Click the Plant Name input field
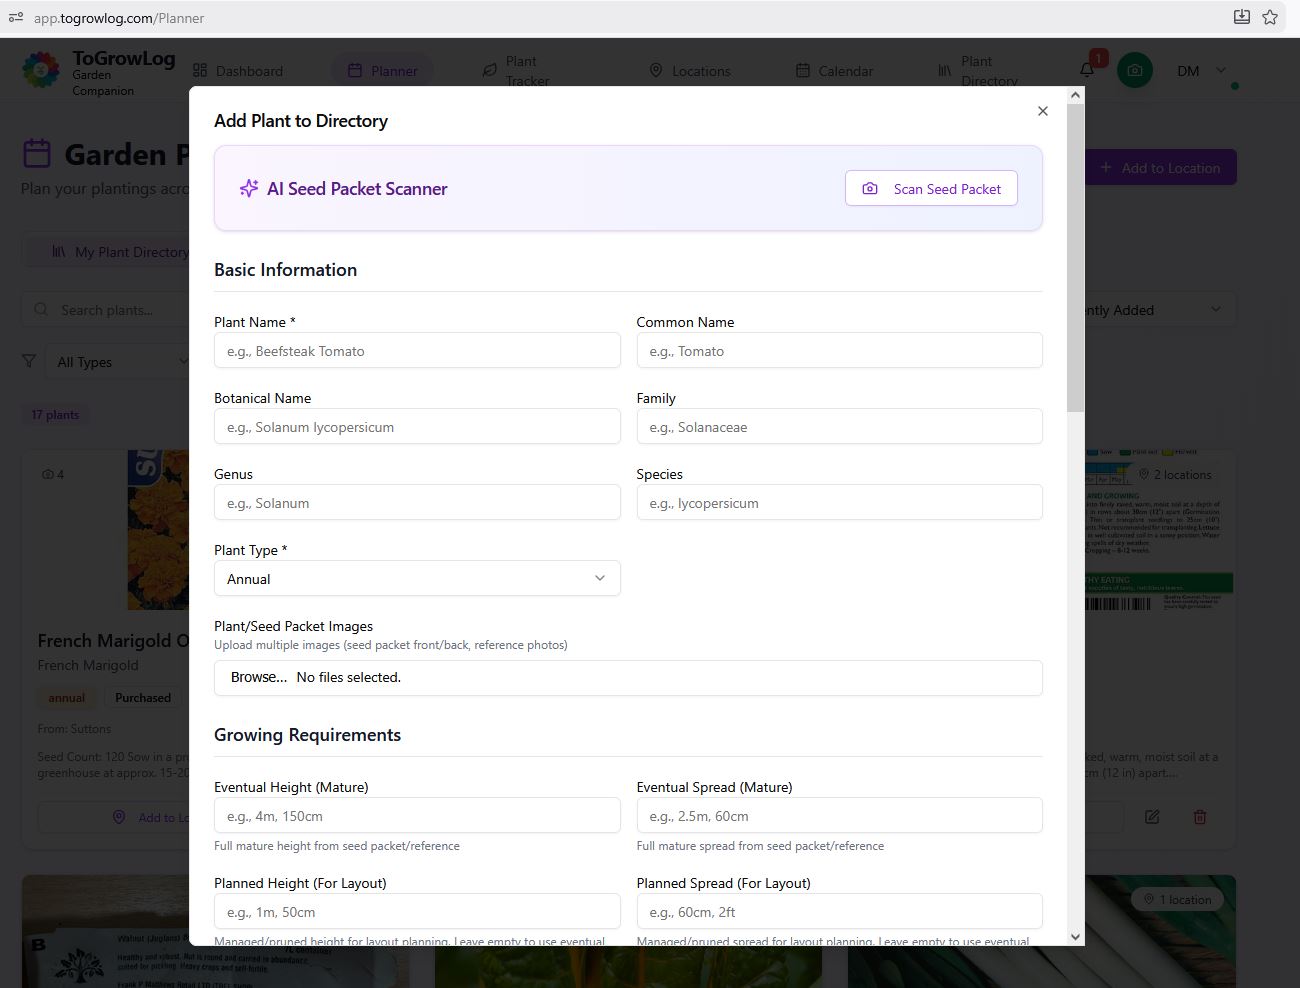 (417, 351)
